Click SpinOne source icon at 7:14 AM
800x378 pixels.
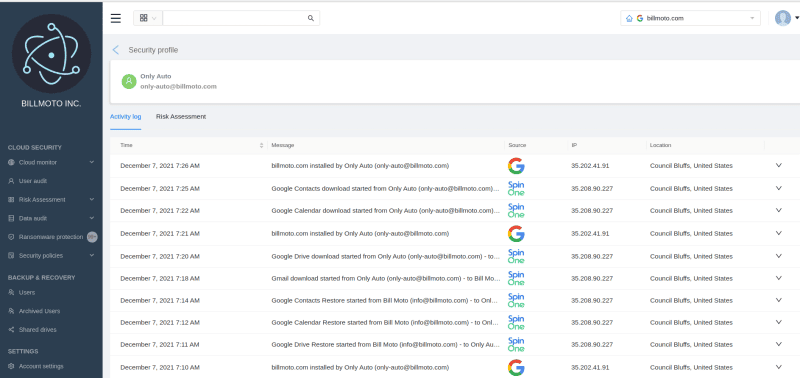516,300
